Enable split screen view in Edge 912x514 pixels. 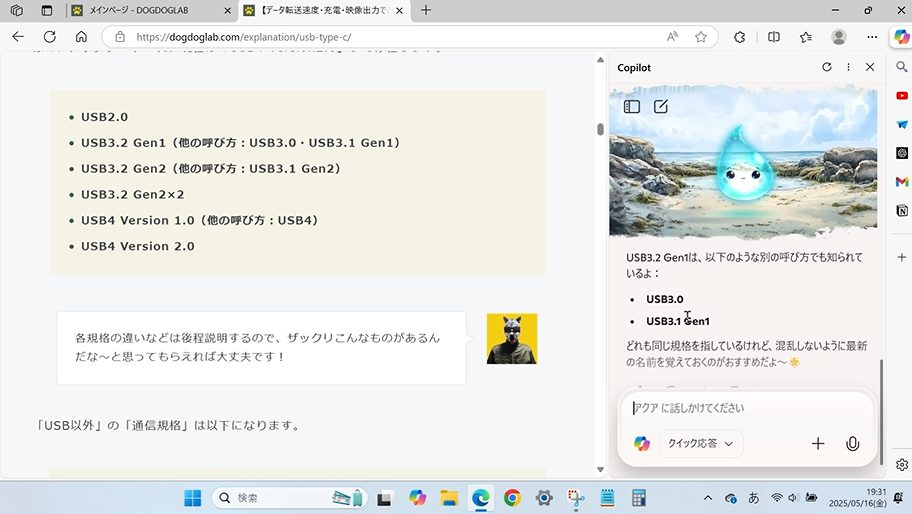773,36
